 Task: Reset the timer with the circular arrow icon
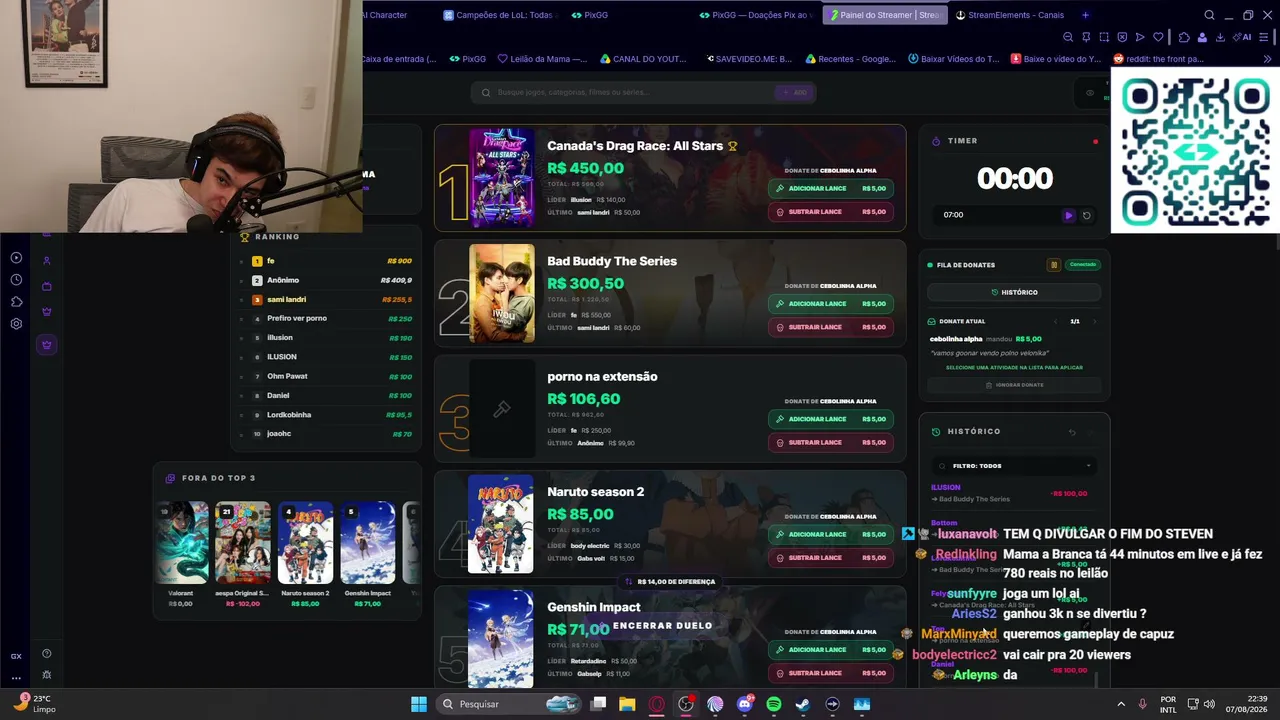pos(1087,215)
